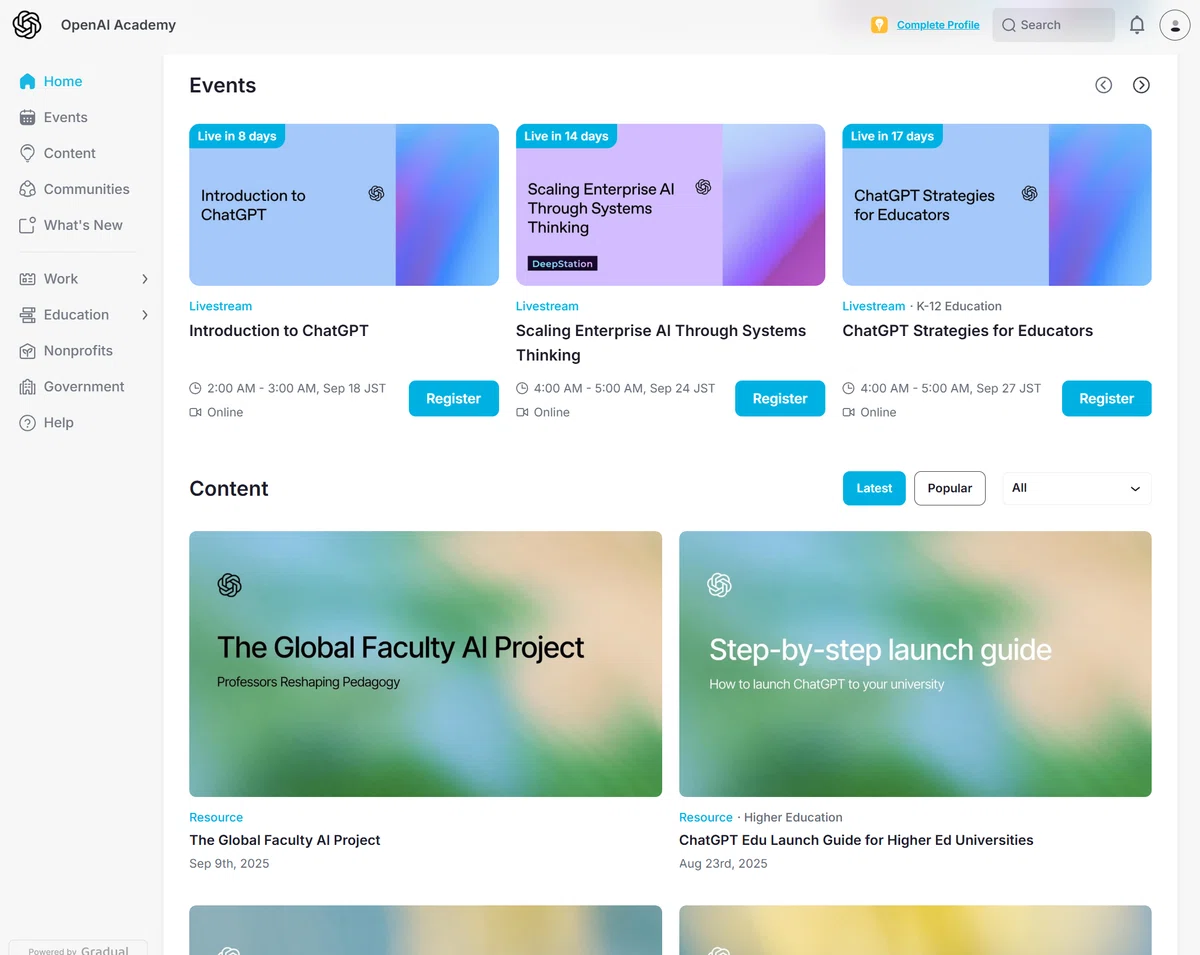The height and width of the screenshot is (955, 1200).
Task: Click the Home sidebar icon
Action: point(27,81)
